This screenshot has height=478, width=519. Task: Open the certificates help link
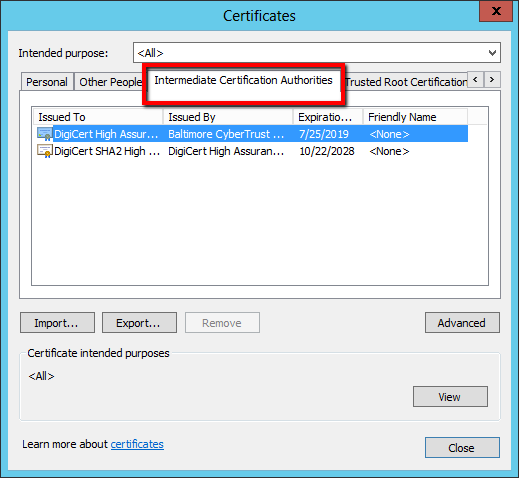137,444
